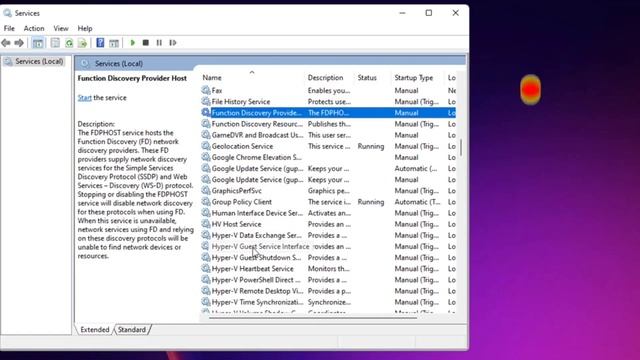Click the Export List toolbar icon
This screenshot has height=360, width=640.
click(82, 43)
